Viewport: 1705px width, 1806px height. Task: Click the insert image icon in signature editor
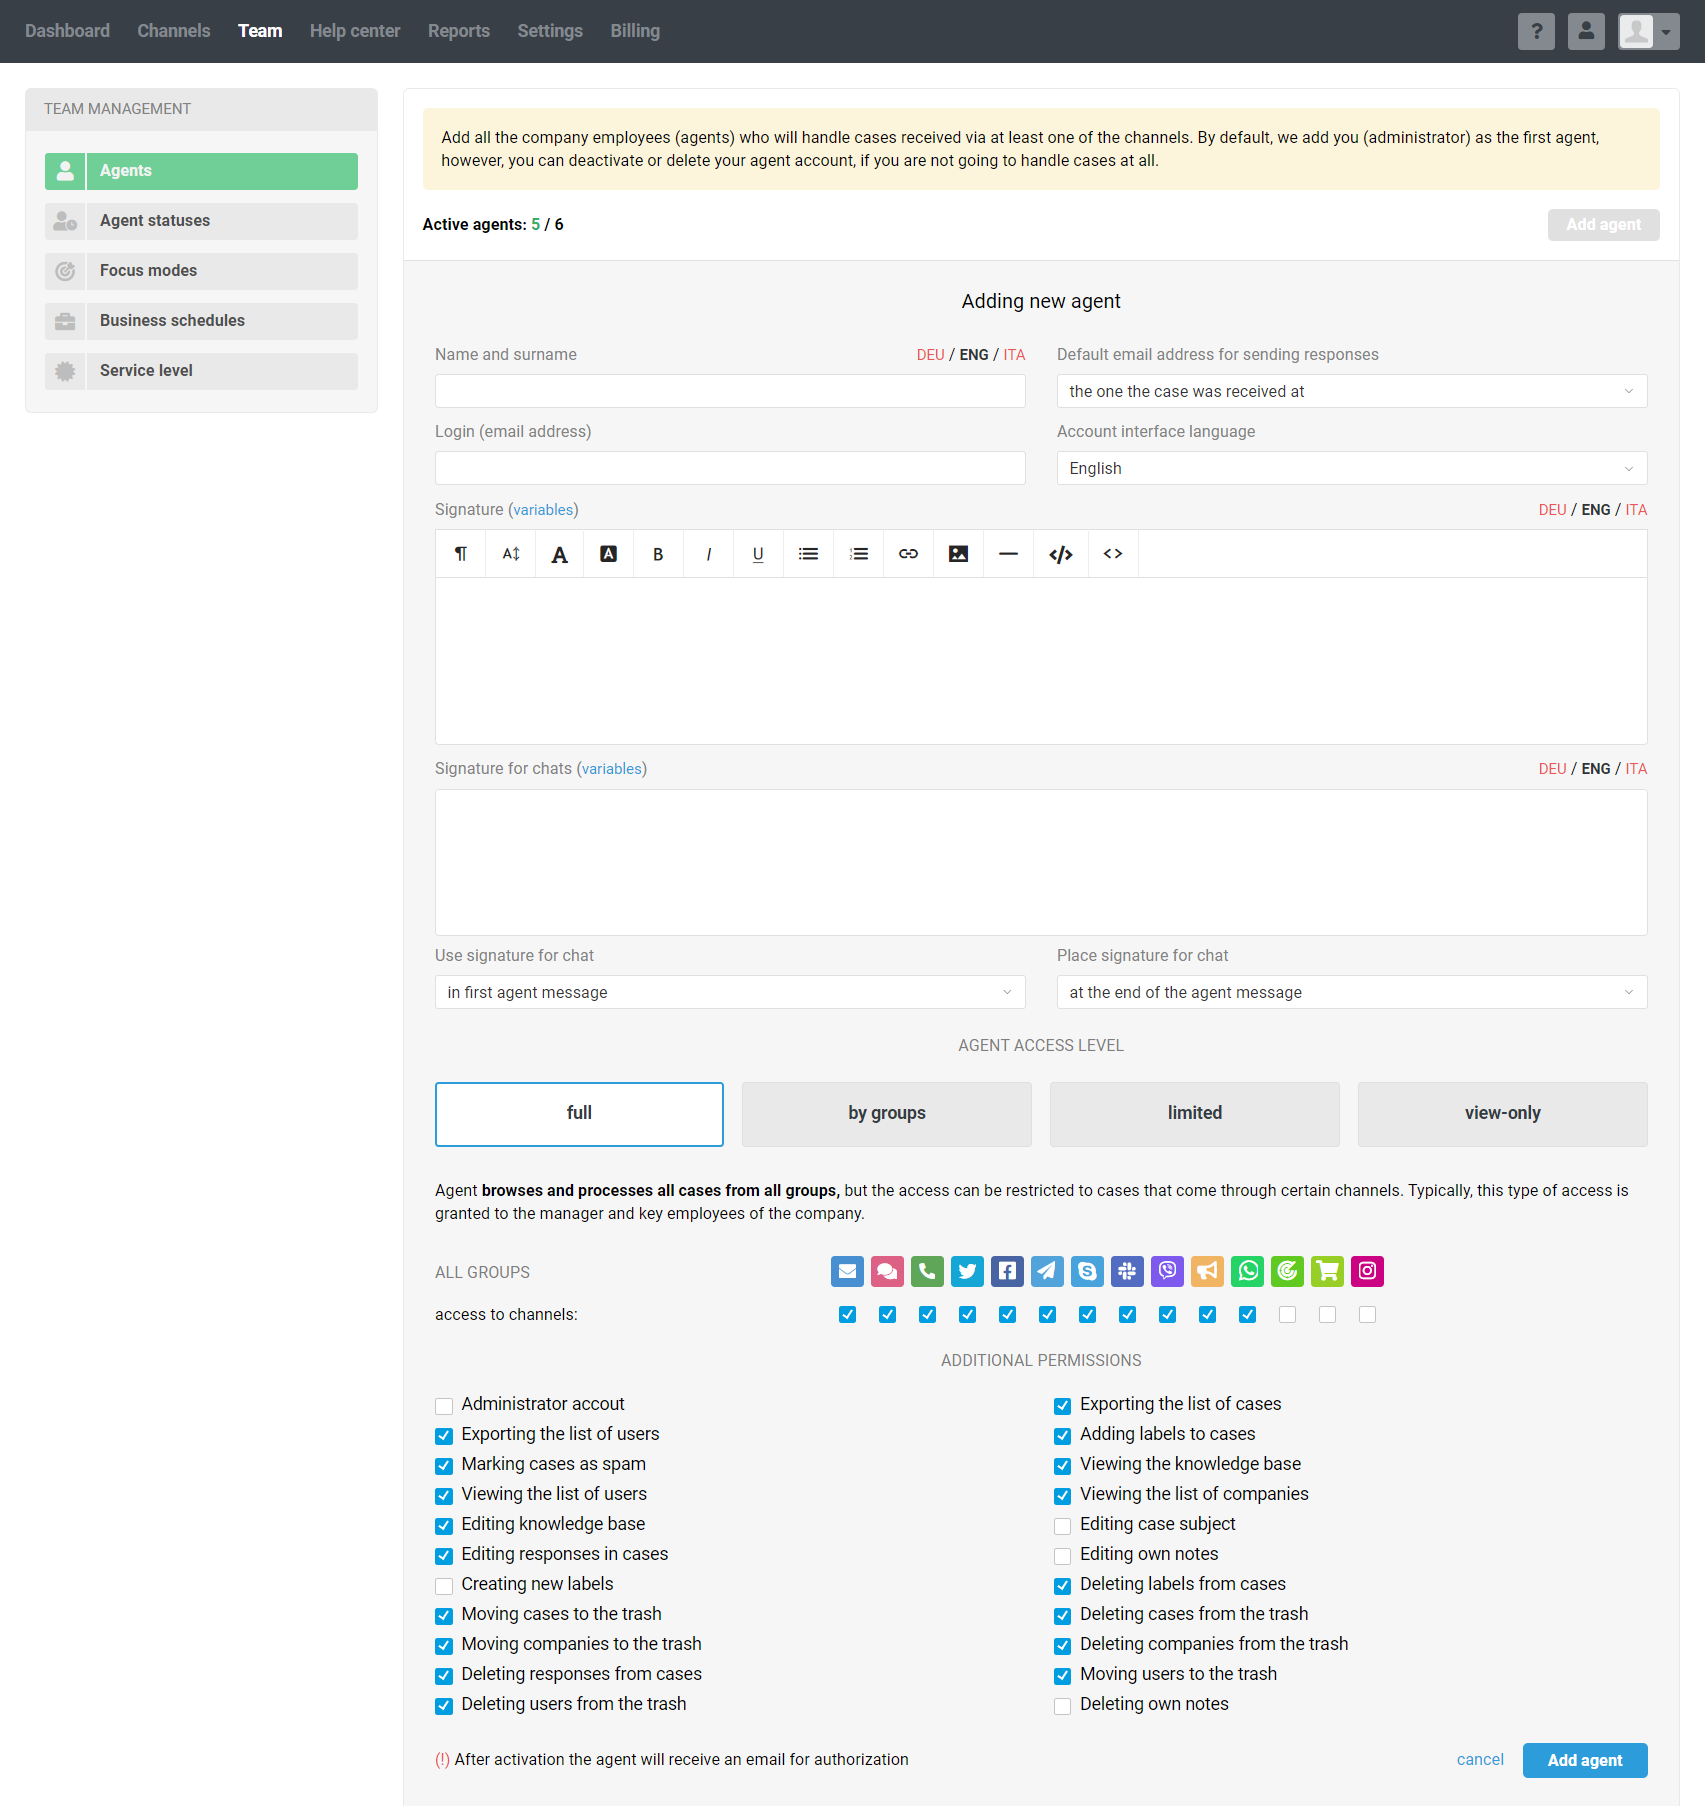tap(958, 554)
